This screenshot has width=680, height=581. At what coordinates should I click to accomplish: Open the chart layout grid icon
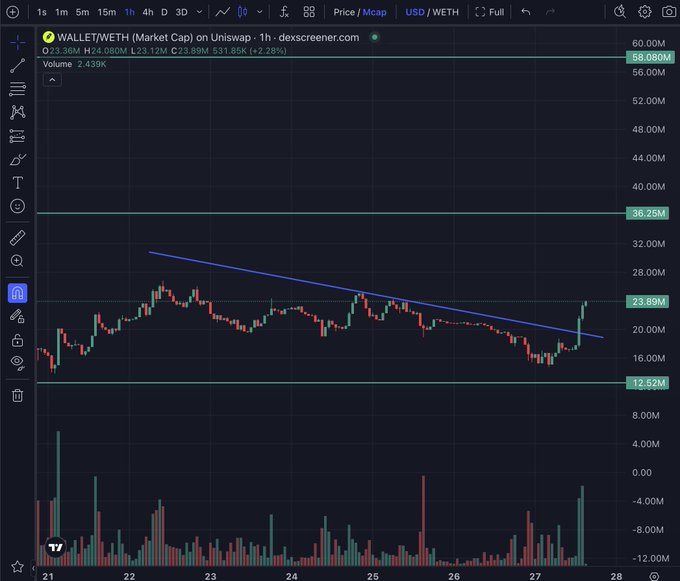pos(309,12)
